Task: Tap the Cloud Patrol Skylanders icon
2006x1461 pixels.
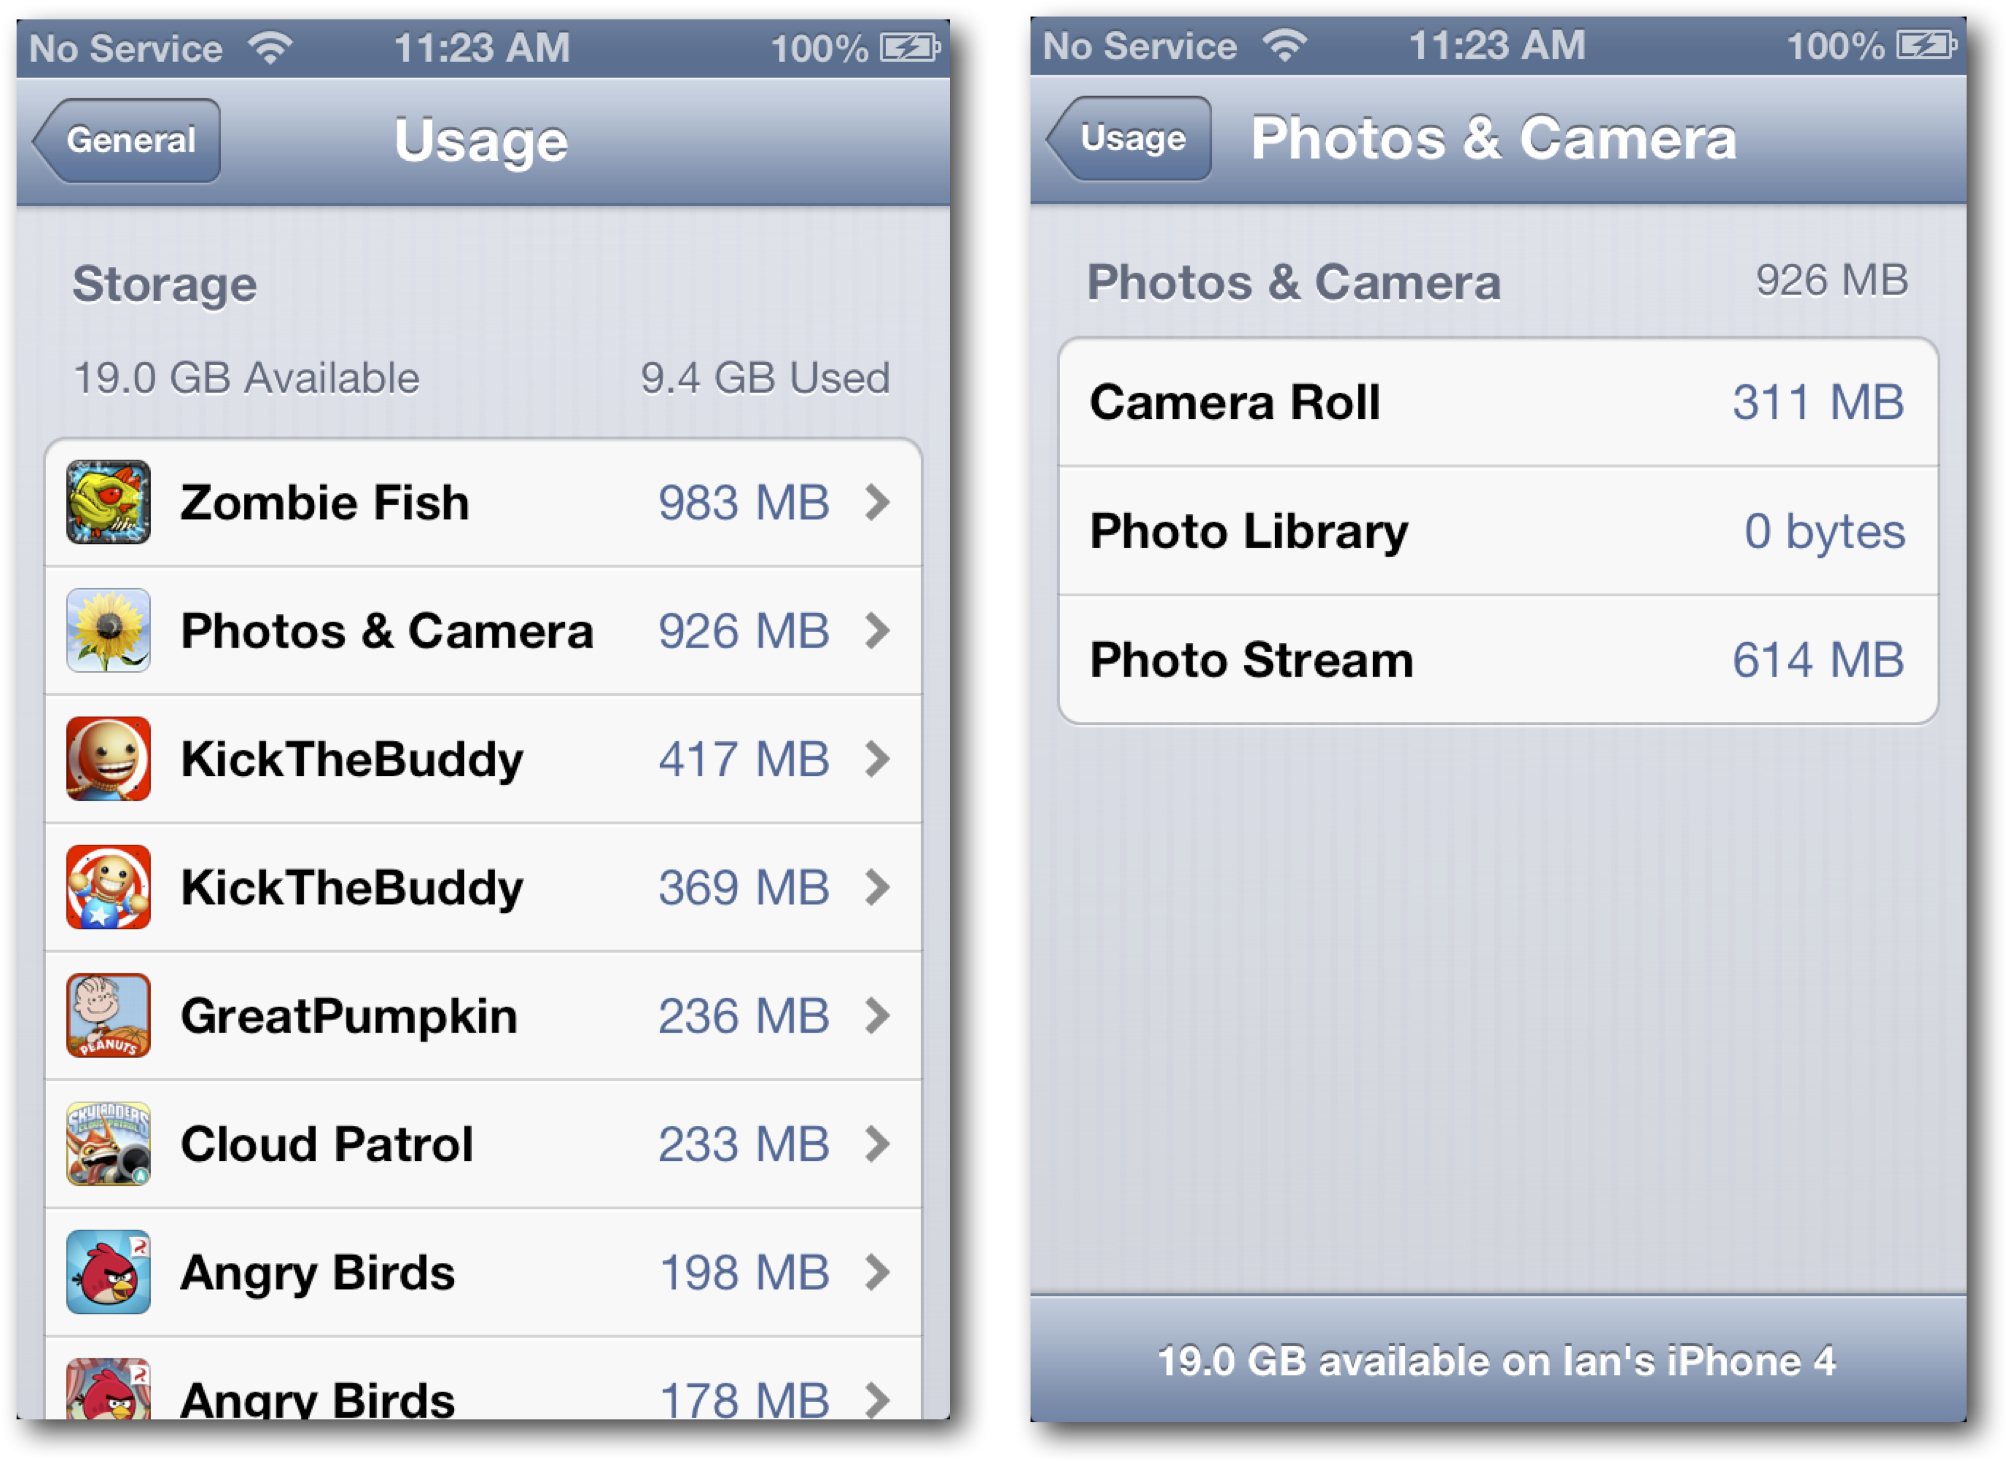Action: (108, 1143)
